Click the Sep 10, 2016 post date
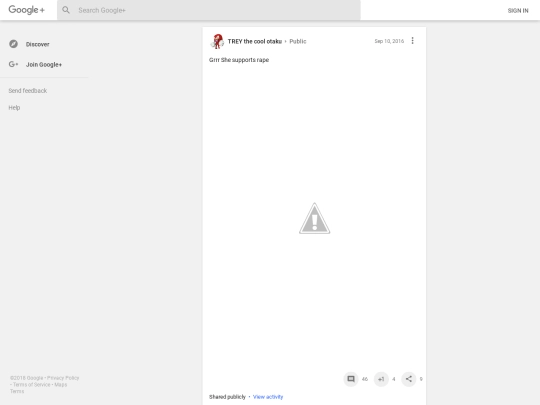The width and height of the screenshot is (540, 405). click(389, 41)
